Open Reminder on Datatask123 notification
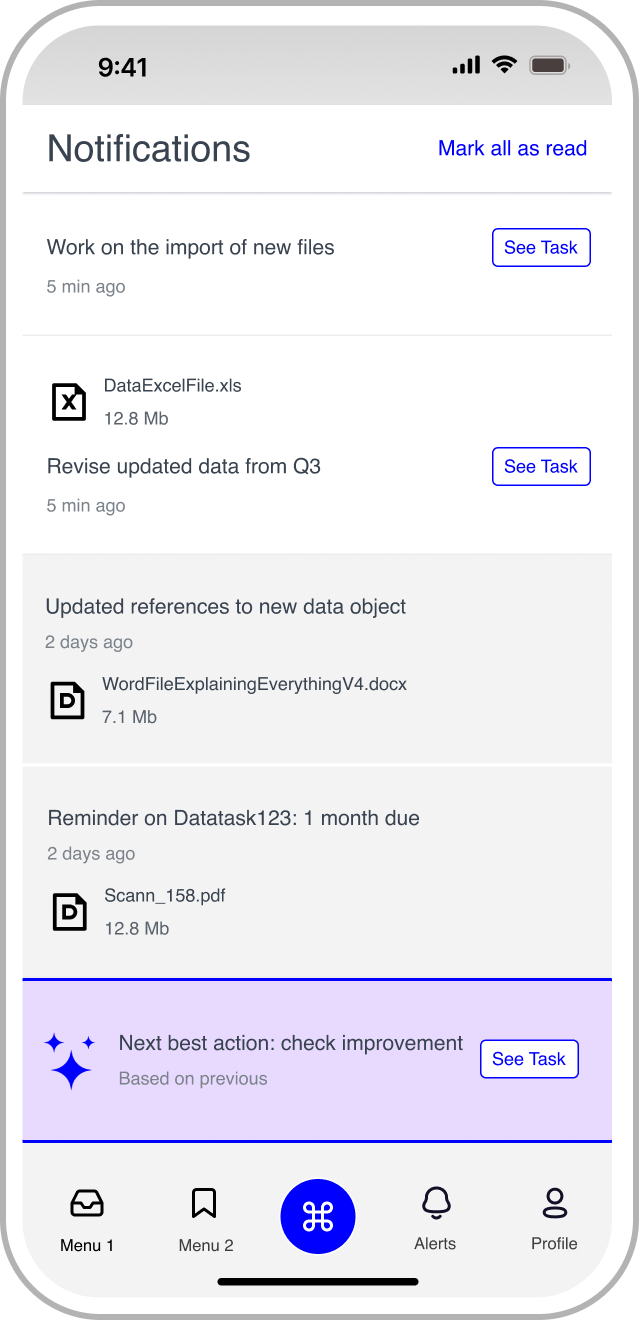639x1320 pixels. (233, 818)
